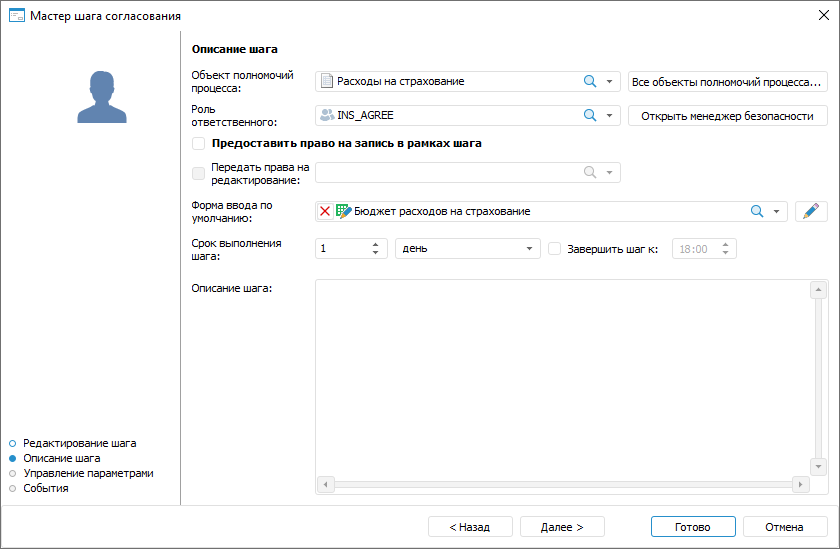
Task: Expand the Объект полномочий процесса dropdown arrow
Action: 609,81
